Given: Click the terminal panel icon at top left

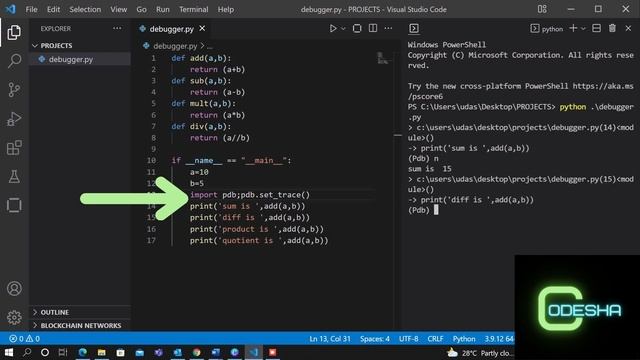Looking at the screenshot, I should coord(413,28).
